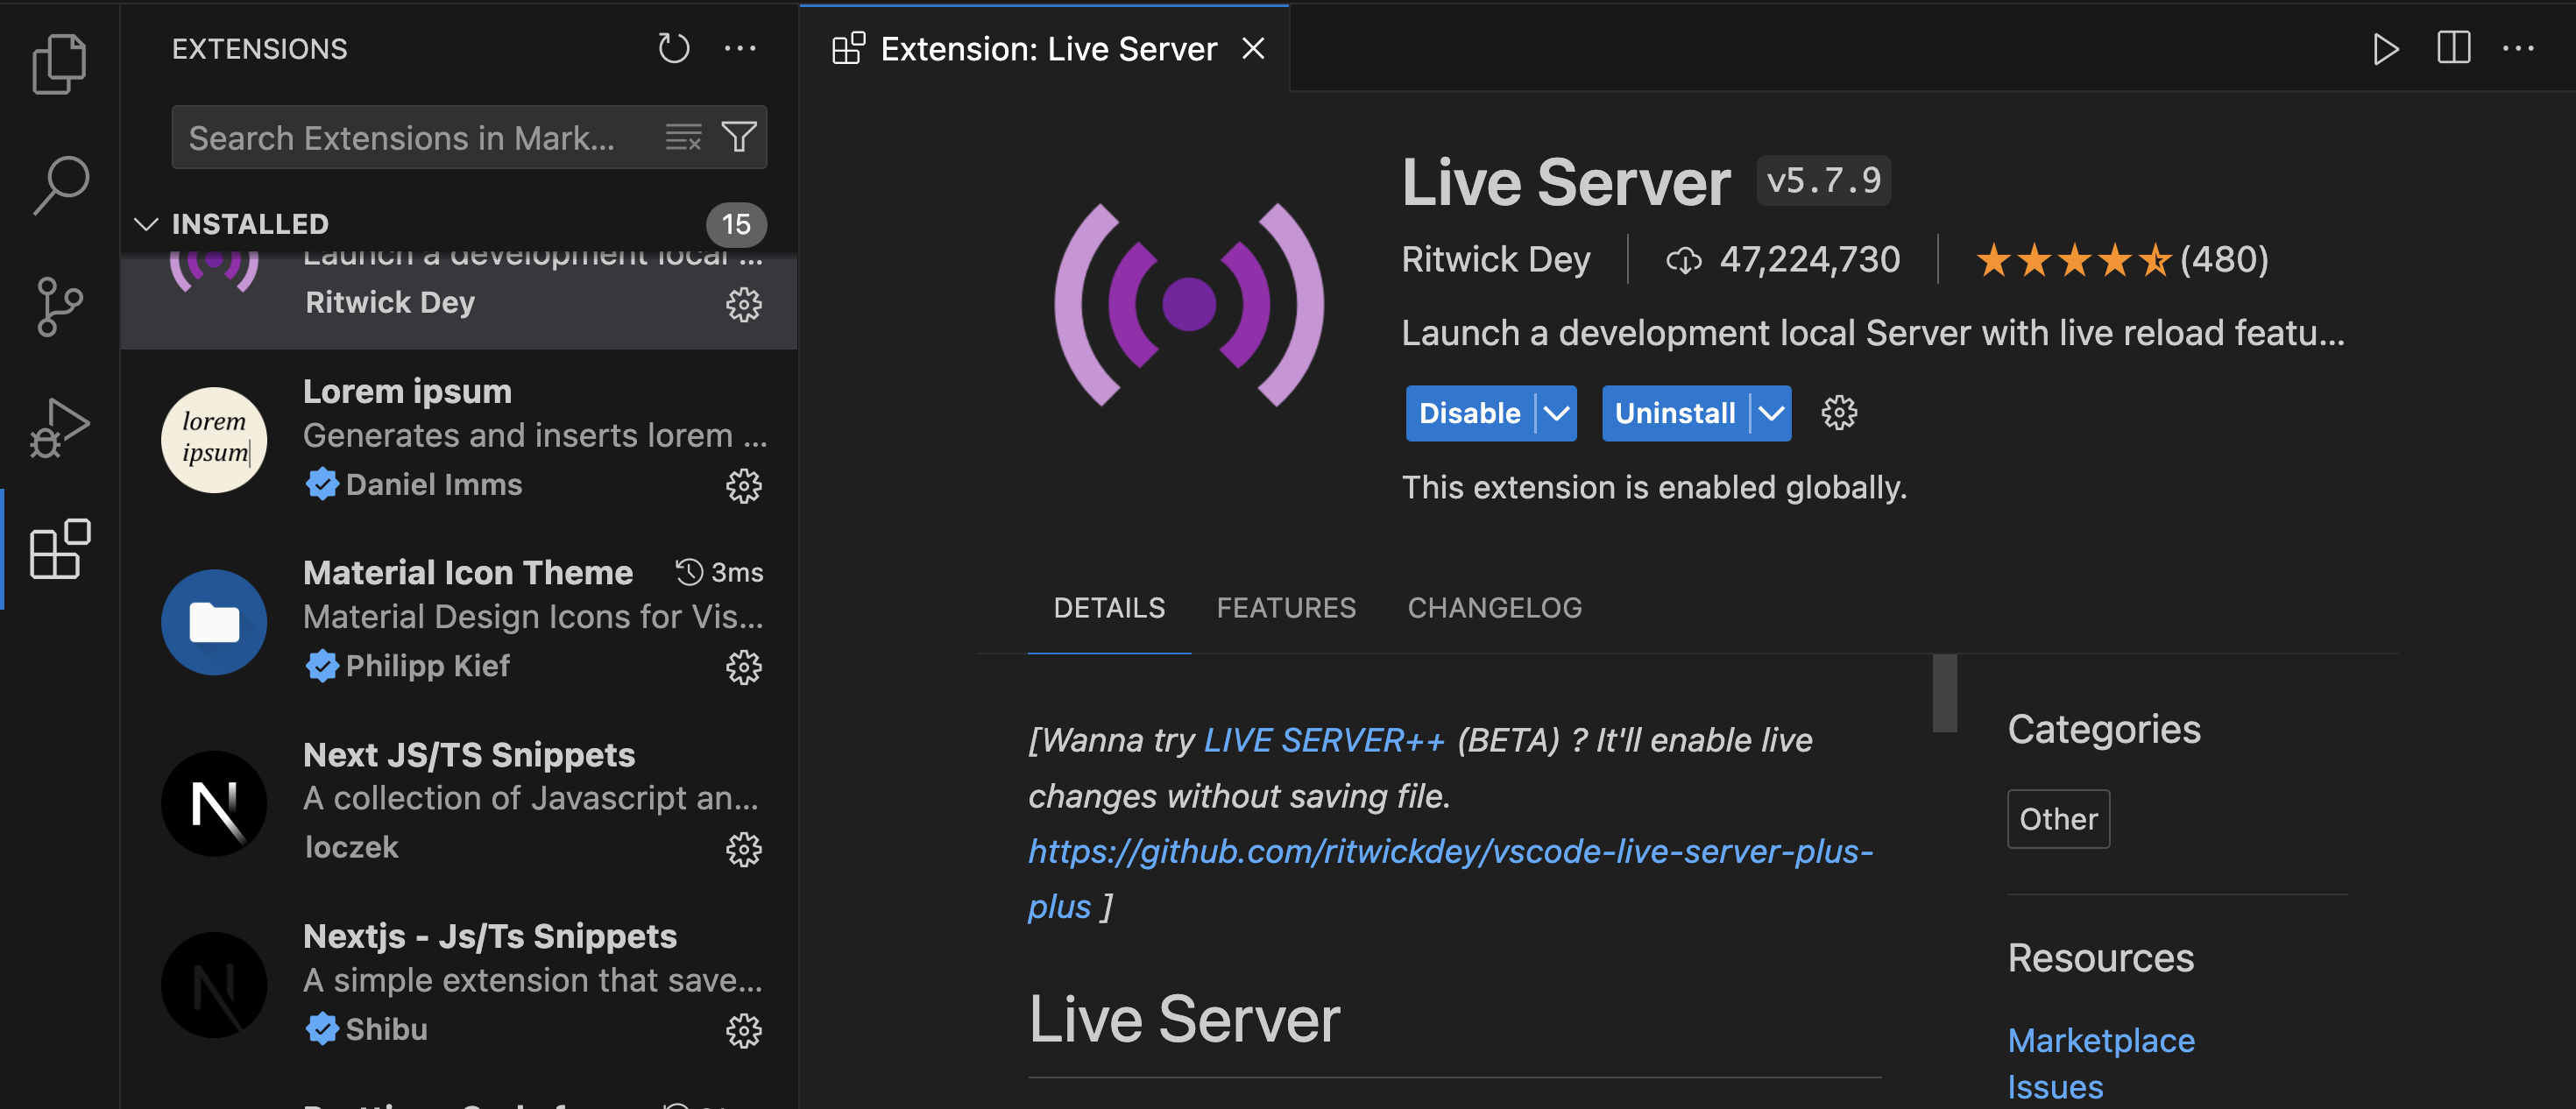Screen dimensions: 2576x1109
Task: Open the Explorer view in activity bar
Action: point(60,64)
